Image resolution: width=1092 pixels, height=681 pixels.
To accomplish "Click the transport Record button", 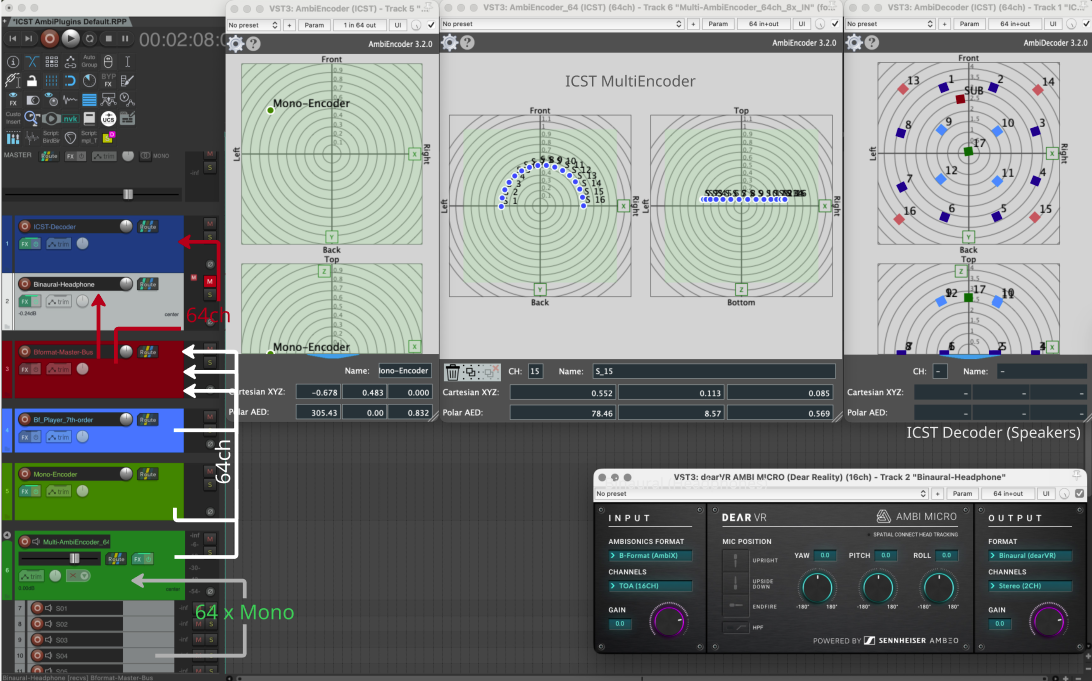I will tap(50, 38).
